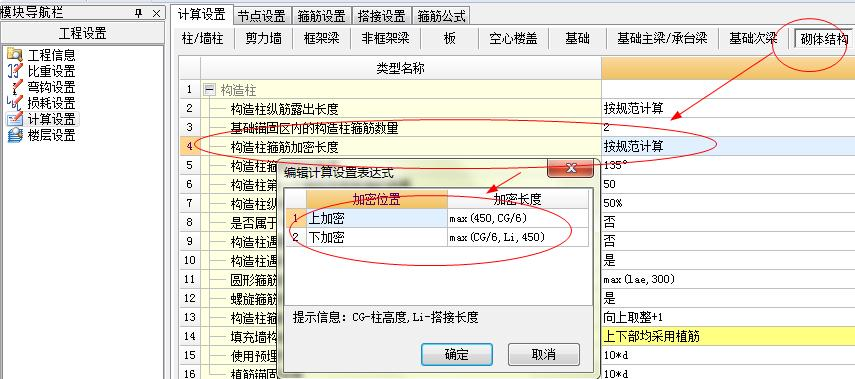Screen dimensions: 855x379
Task: Switch to 计算设置 tab
Action: coord(202,15)
